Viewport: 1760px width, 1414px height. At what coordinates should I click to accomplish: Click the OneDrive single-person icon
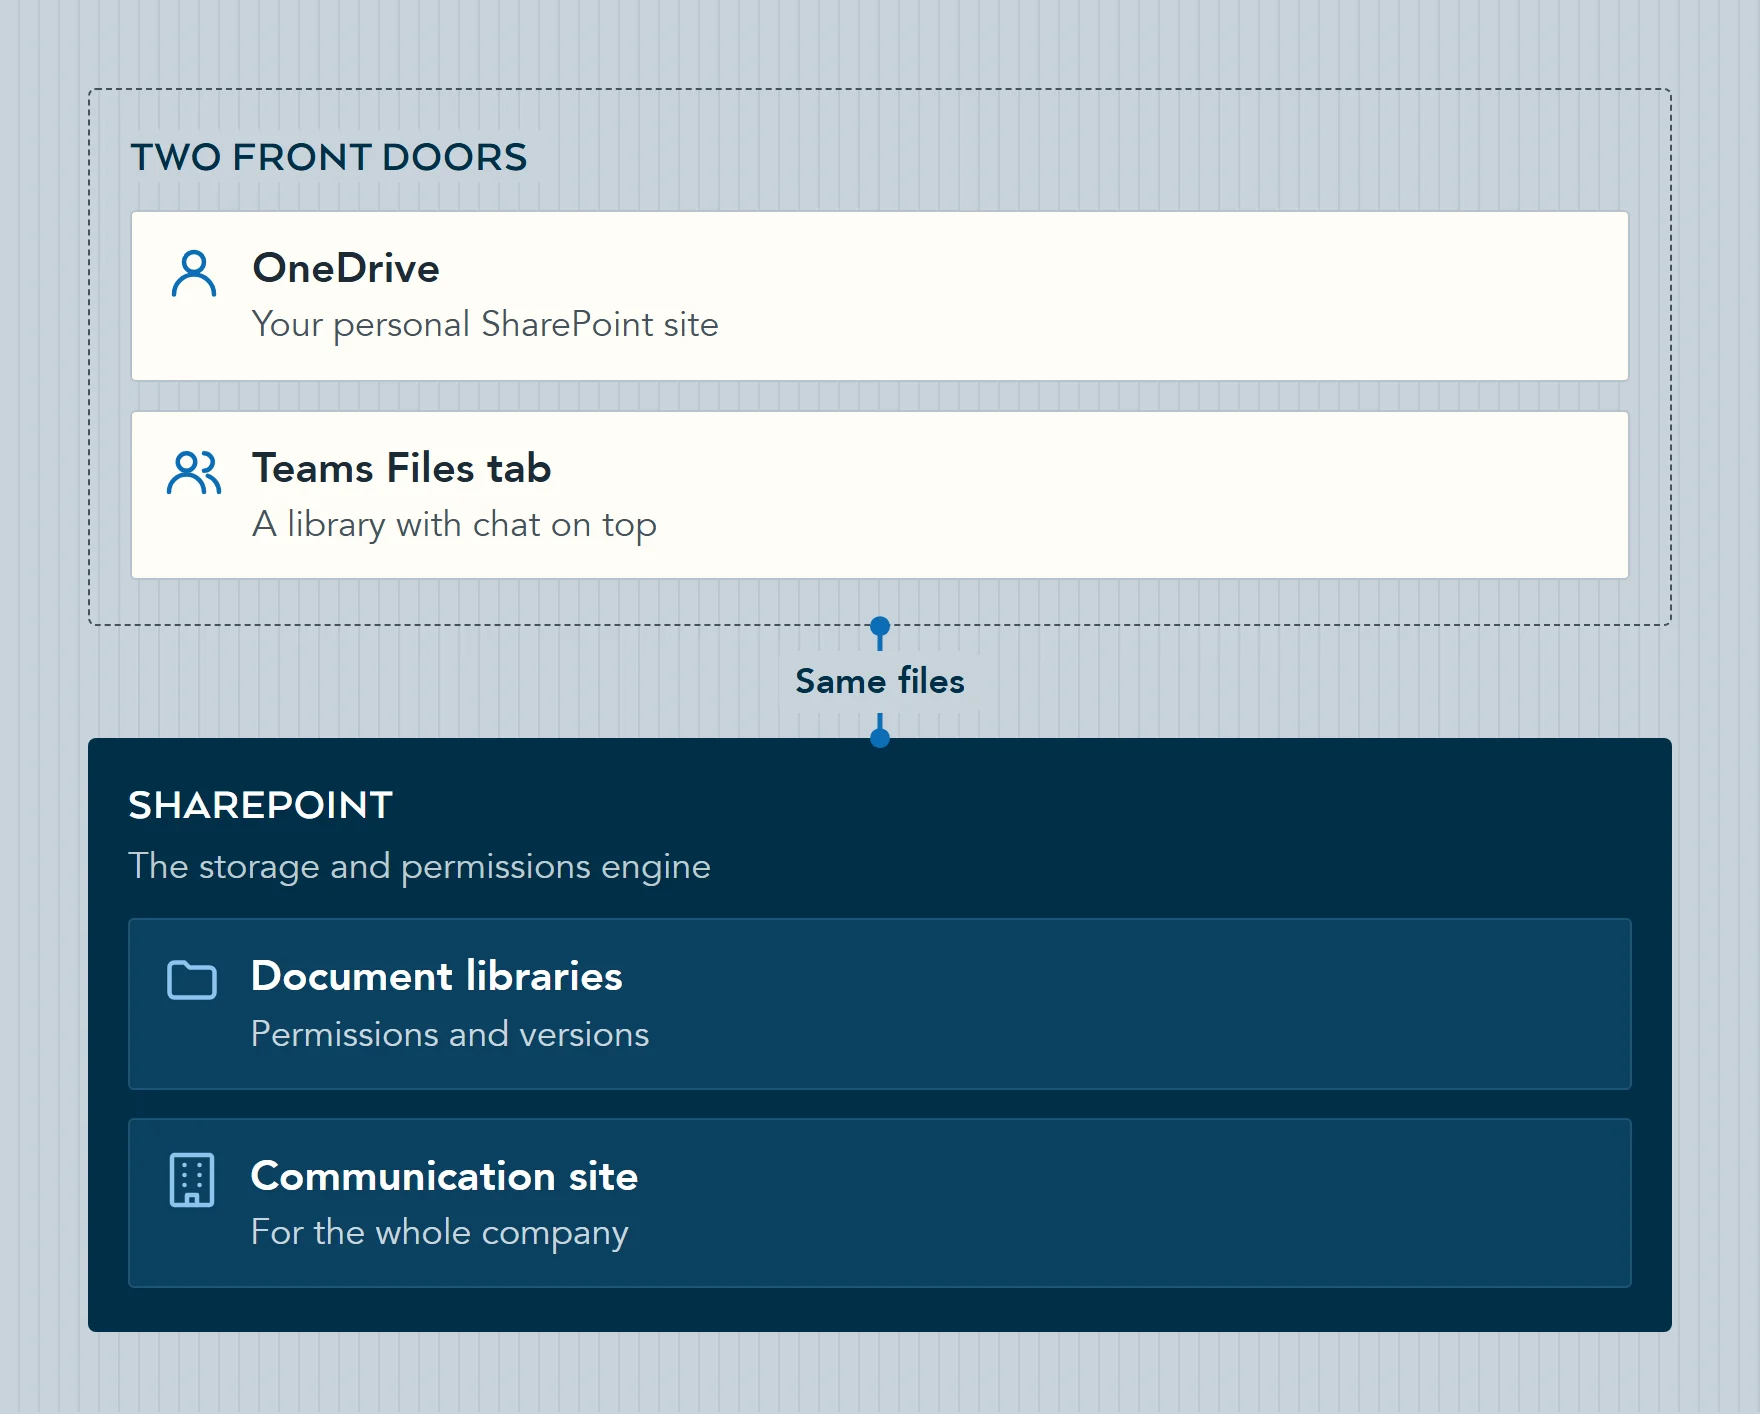point(194,274)
